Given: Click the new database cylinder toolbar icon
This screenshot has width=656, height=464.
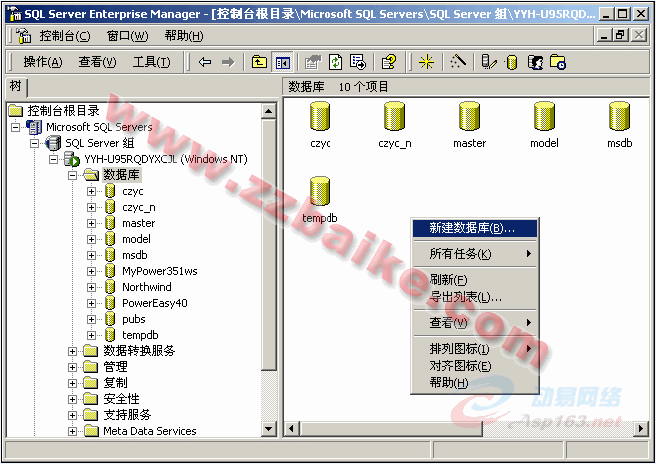Looking at the screenshot, I should (512, 62).
